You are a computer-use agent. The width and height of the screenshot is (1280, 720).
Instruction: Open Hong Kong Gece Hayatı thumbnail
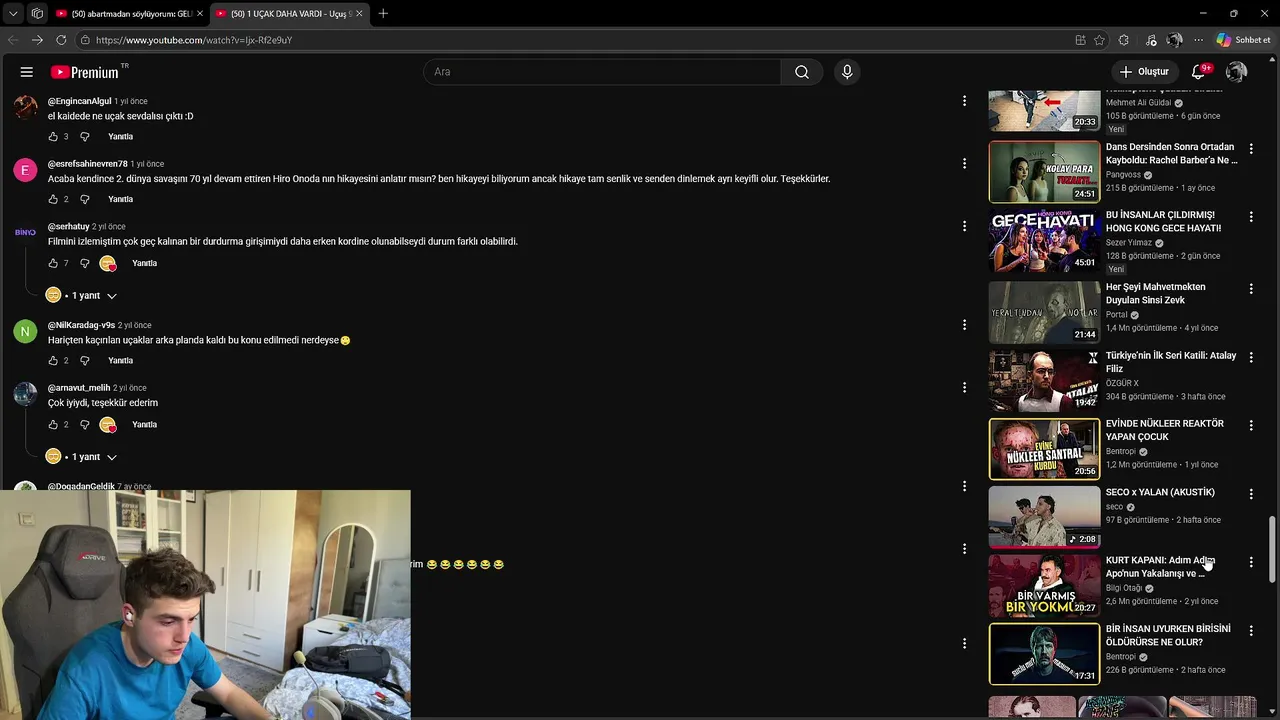coord(1044,240)
